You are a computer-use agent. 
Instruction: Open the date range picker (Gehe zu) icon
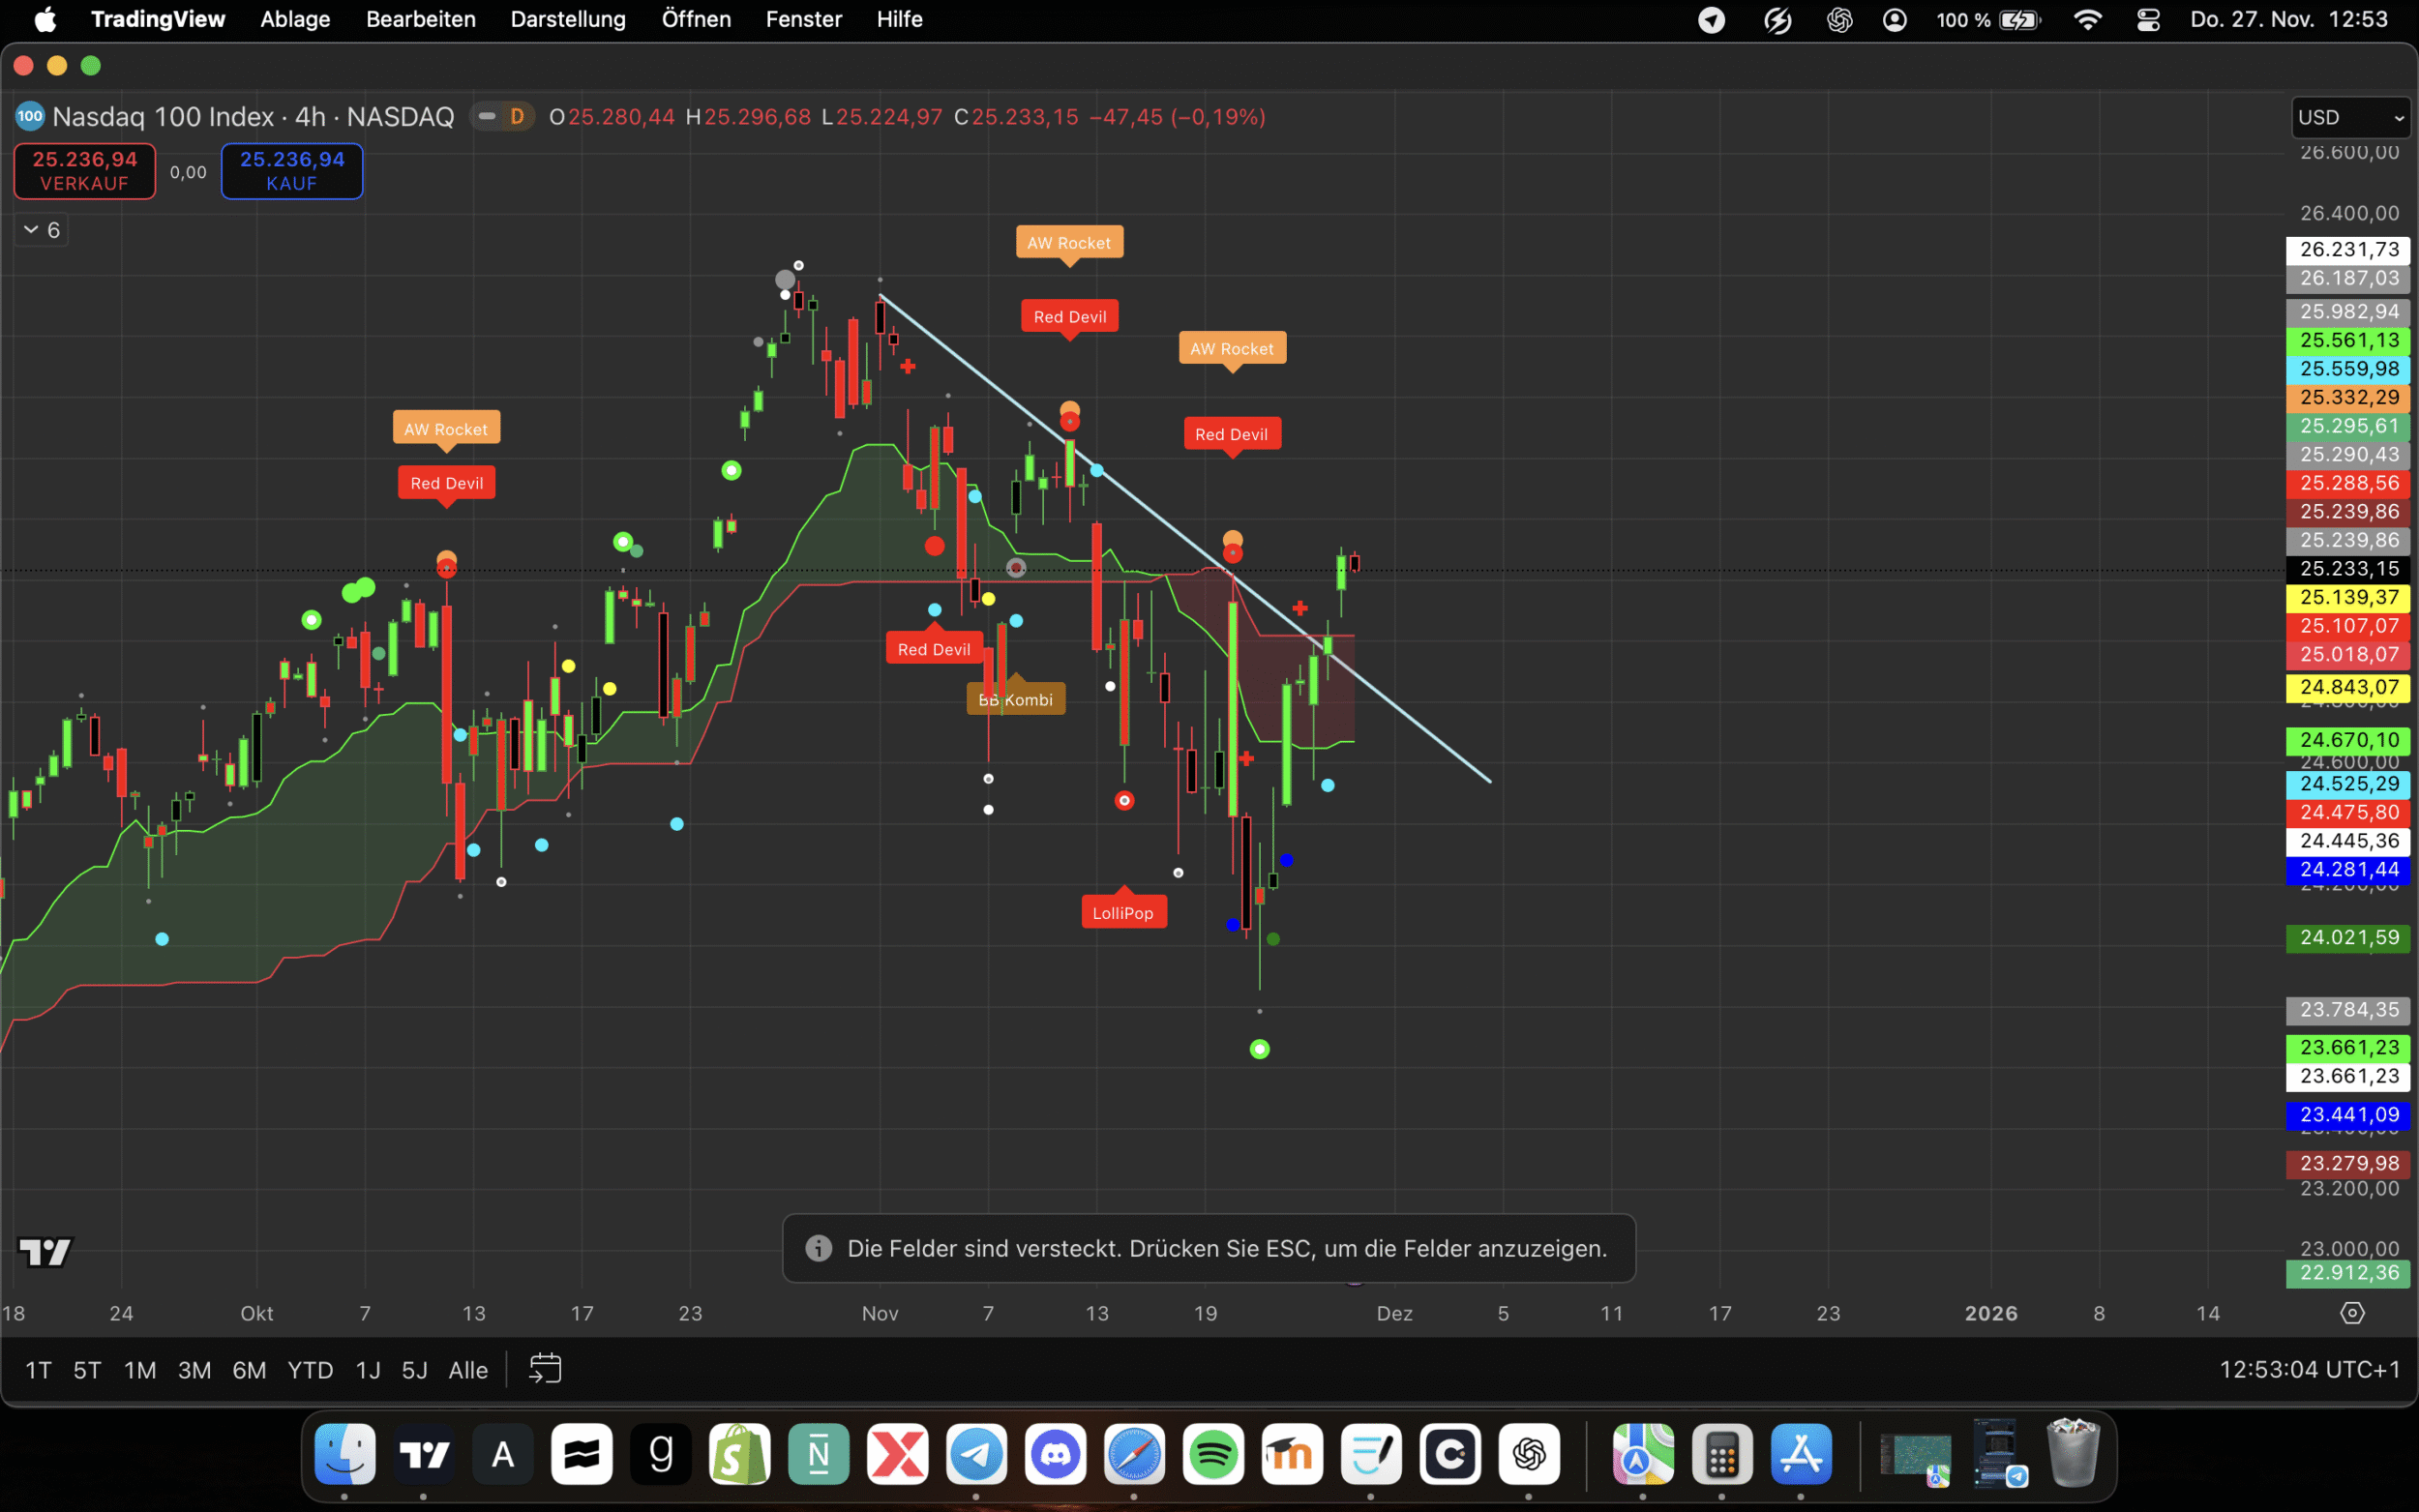(x=545, y=1369)
